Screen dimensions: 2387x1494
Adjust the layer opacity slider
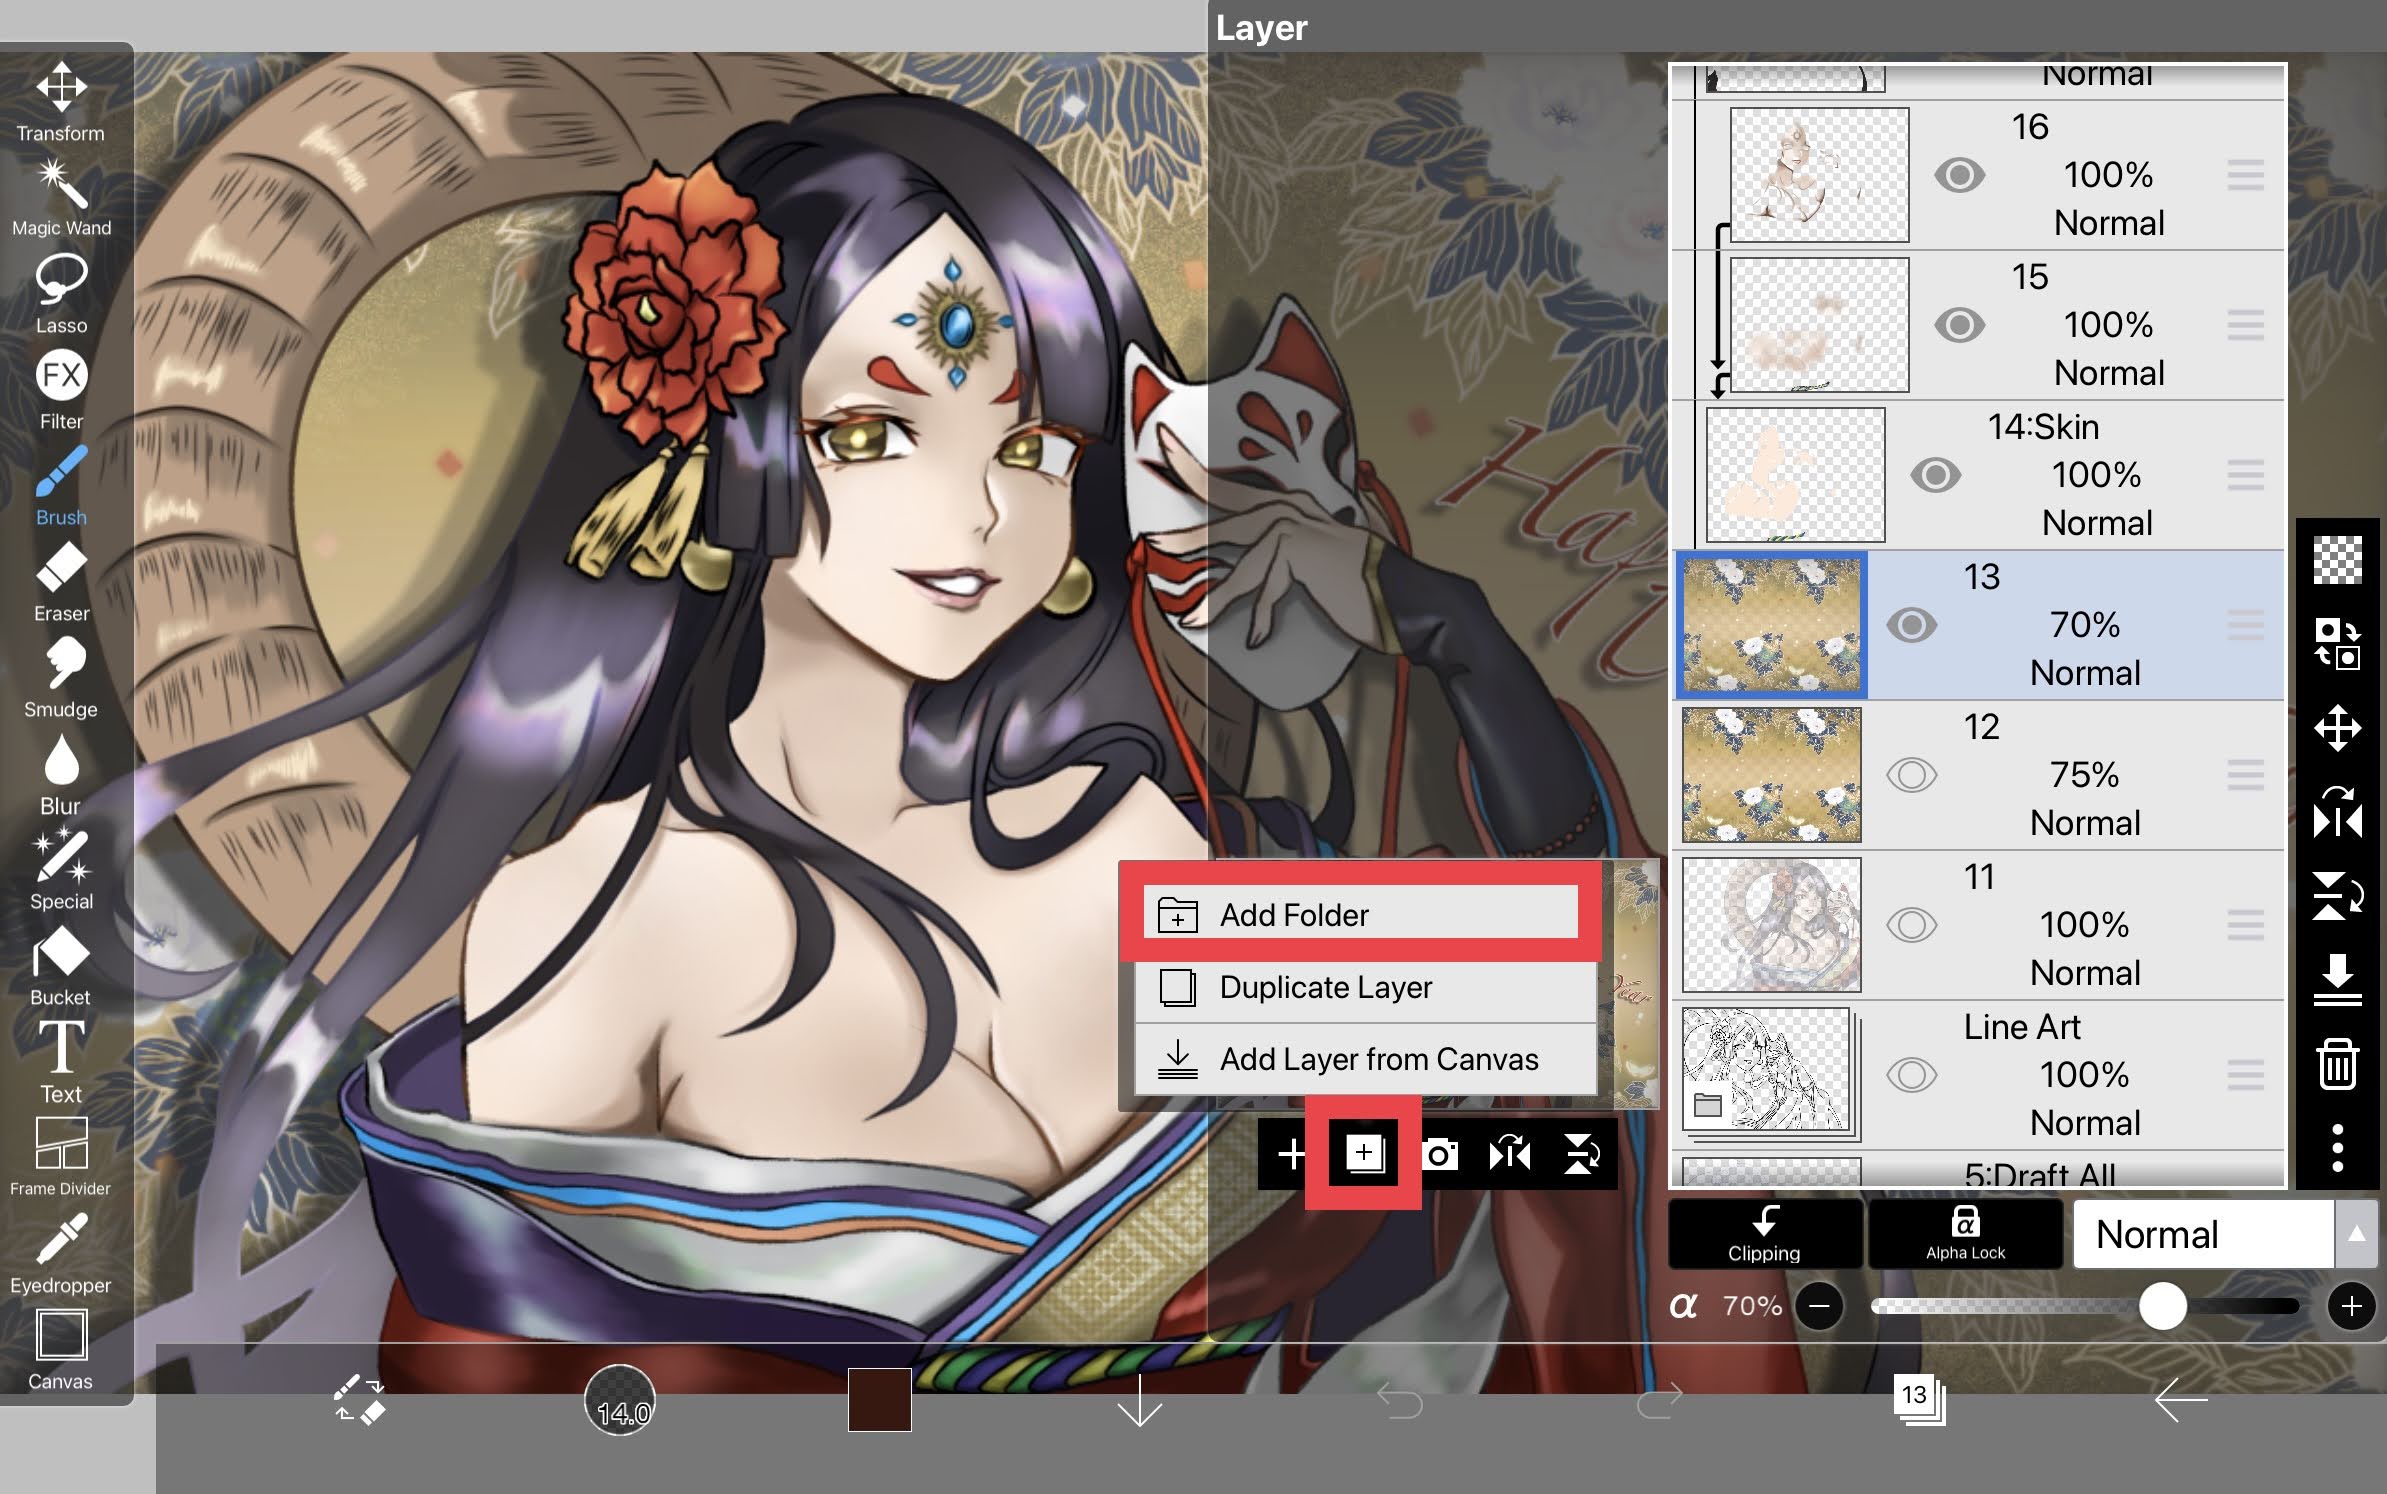(x=2165, y=1305)
